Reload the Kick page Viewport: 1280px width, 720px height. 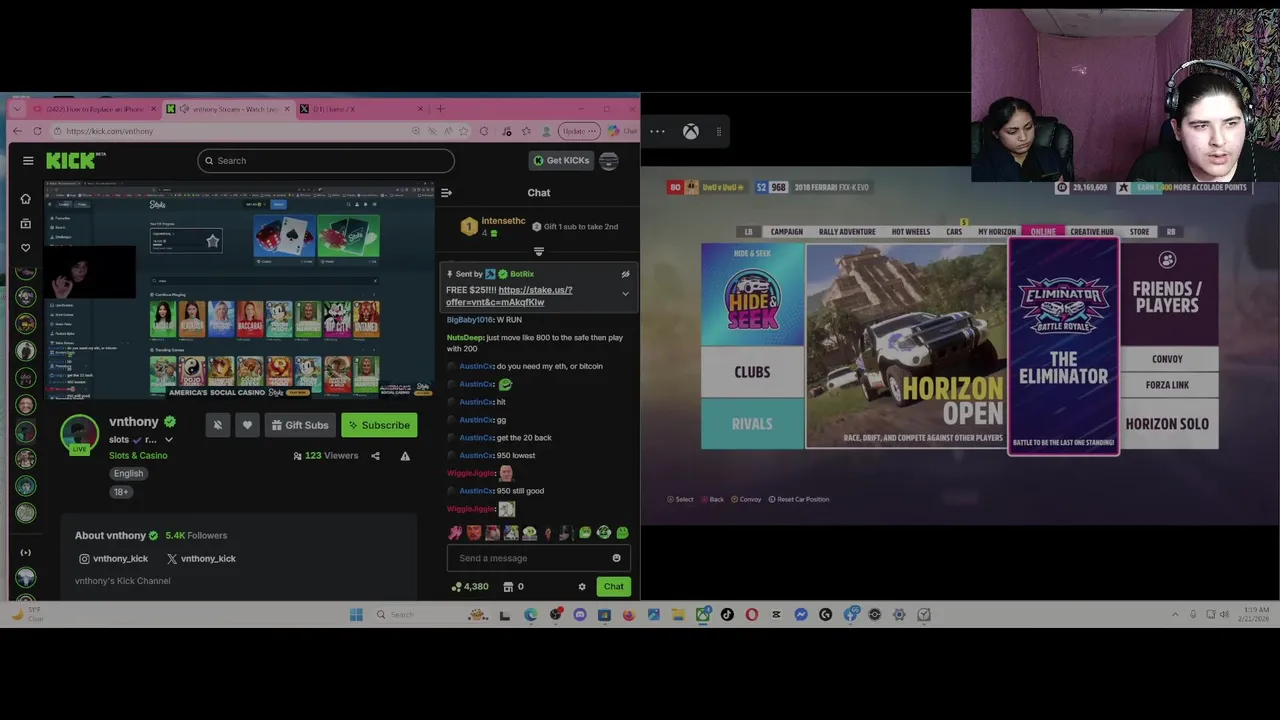[37, 131]
